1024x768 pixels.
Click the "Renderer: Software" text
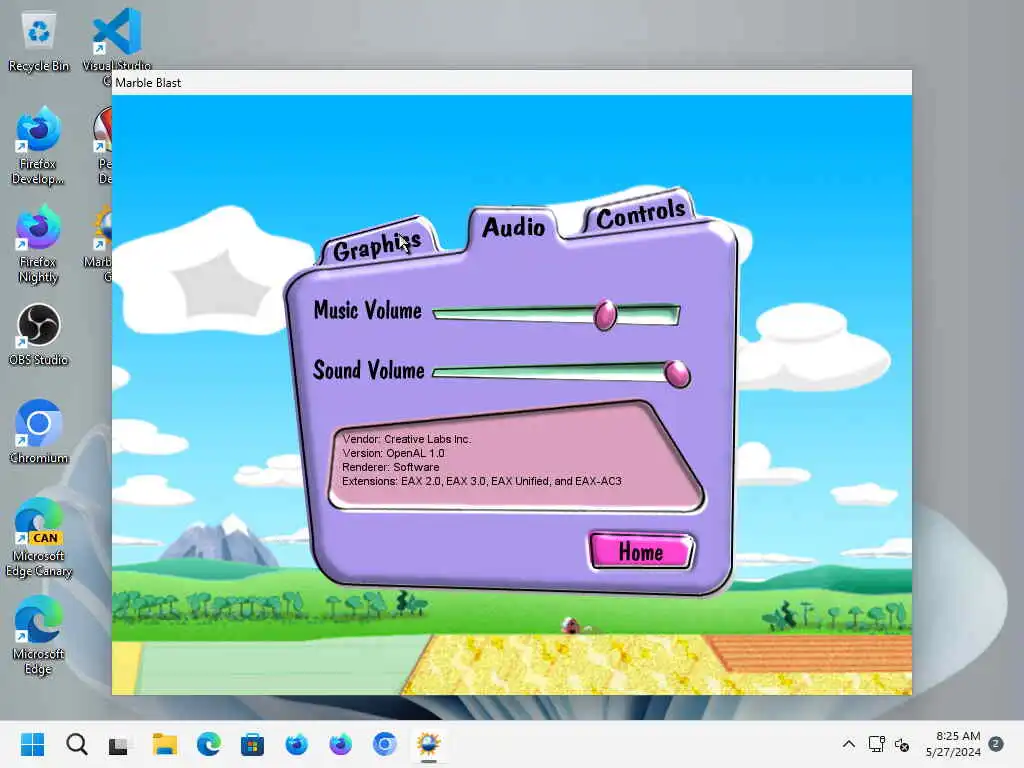pos(391,467)
